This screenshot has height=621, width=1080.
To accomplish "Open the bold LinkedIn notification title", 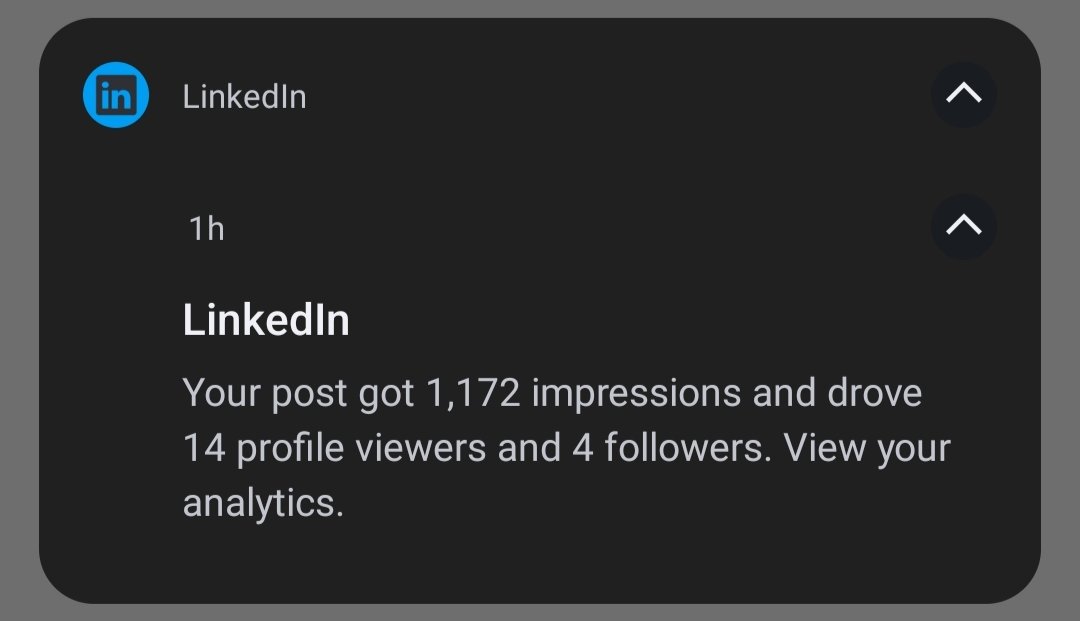I will 266,320.
